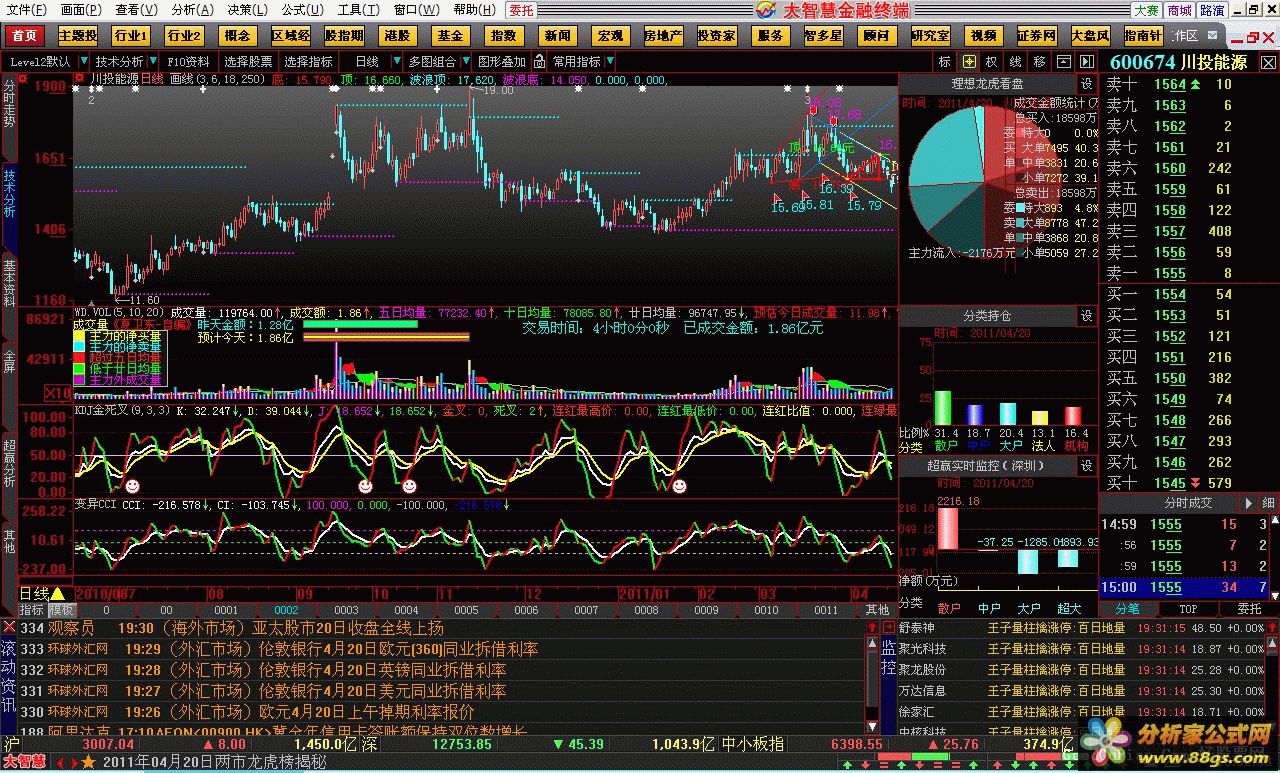Click 选择股票 in the toolbar
The height and width of the screenshot is (773, 1280).
click(247, 61)
